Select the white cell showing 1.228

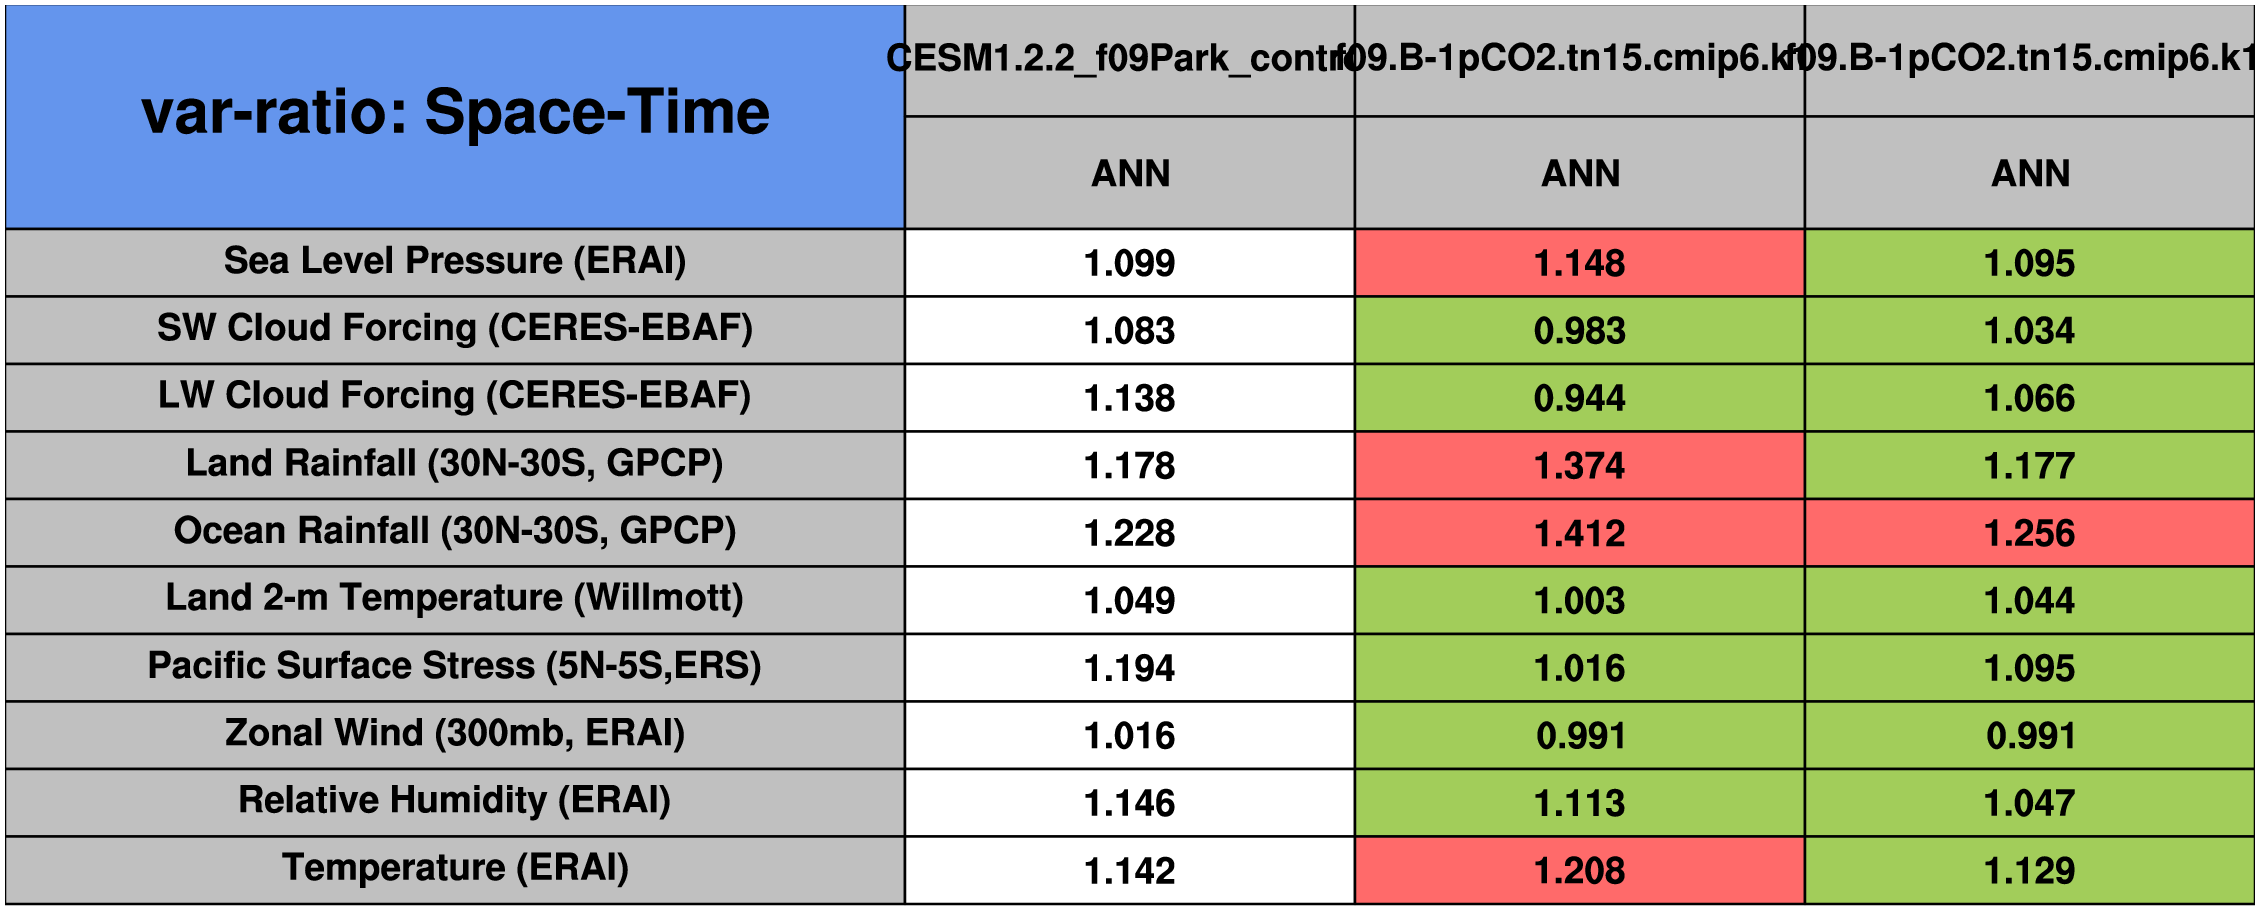tap(1129, 533)
